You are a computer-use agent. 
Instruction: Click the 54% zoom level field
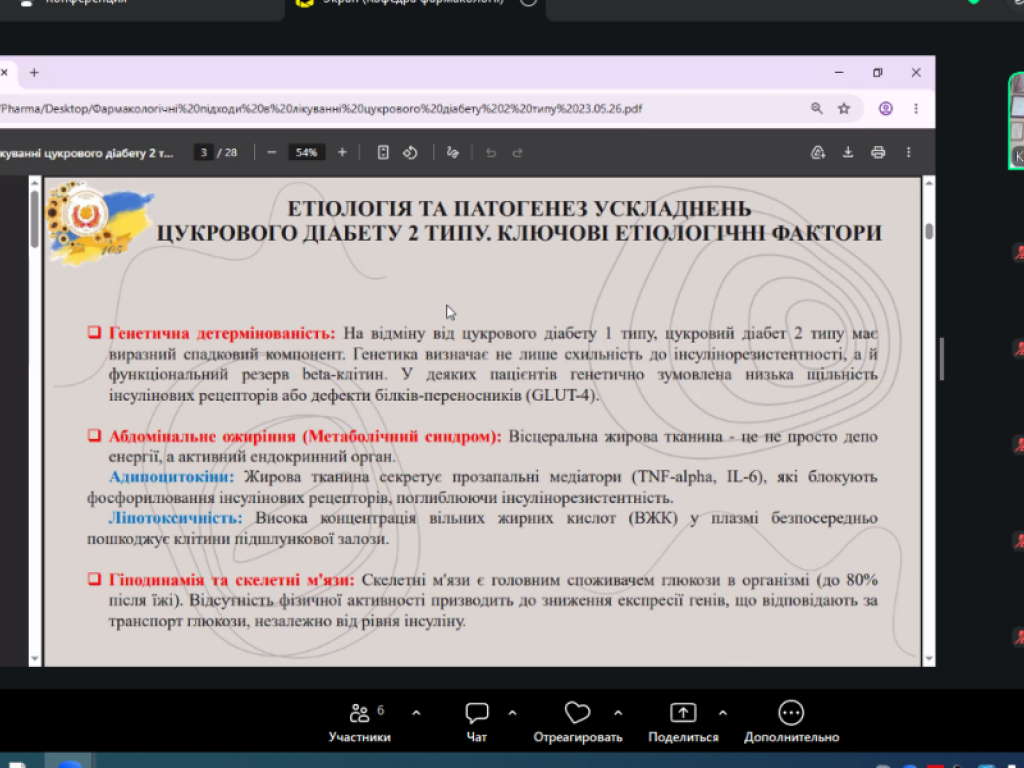coord(306,152)
